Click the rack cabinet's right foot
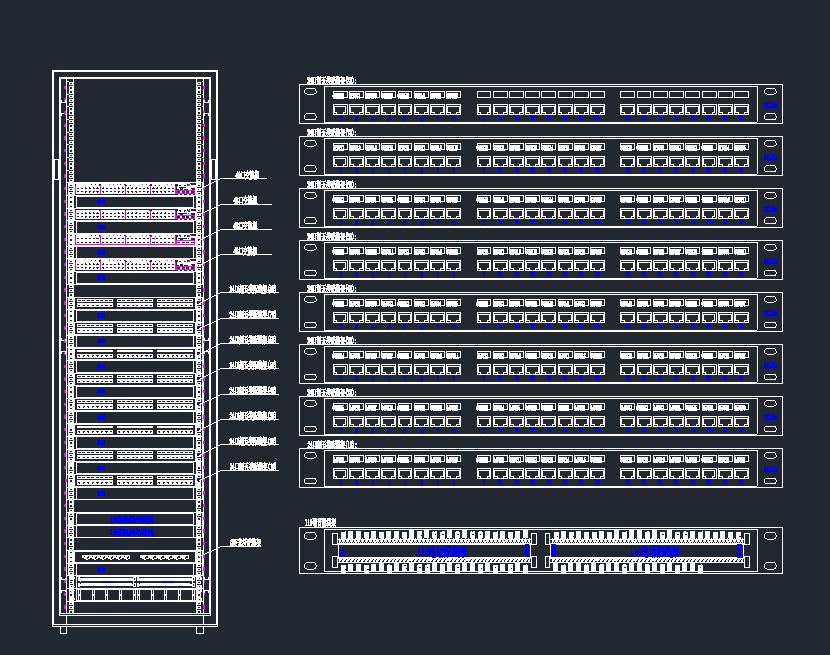This screenshot has height=655, width=830. coord(200,629)
